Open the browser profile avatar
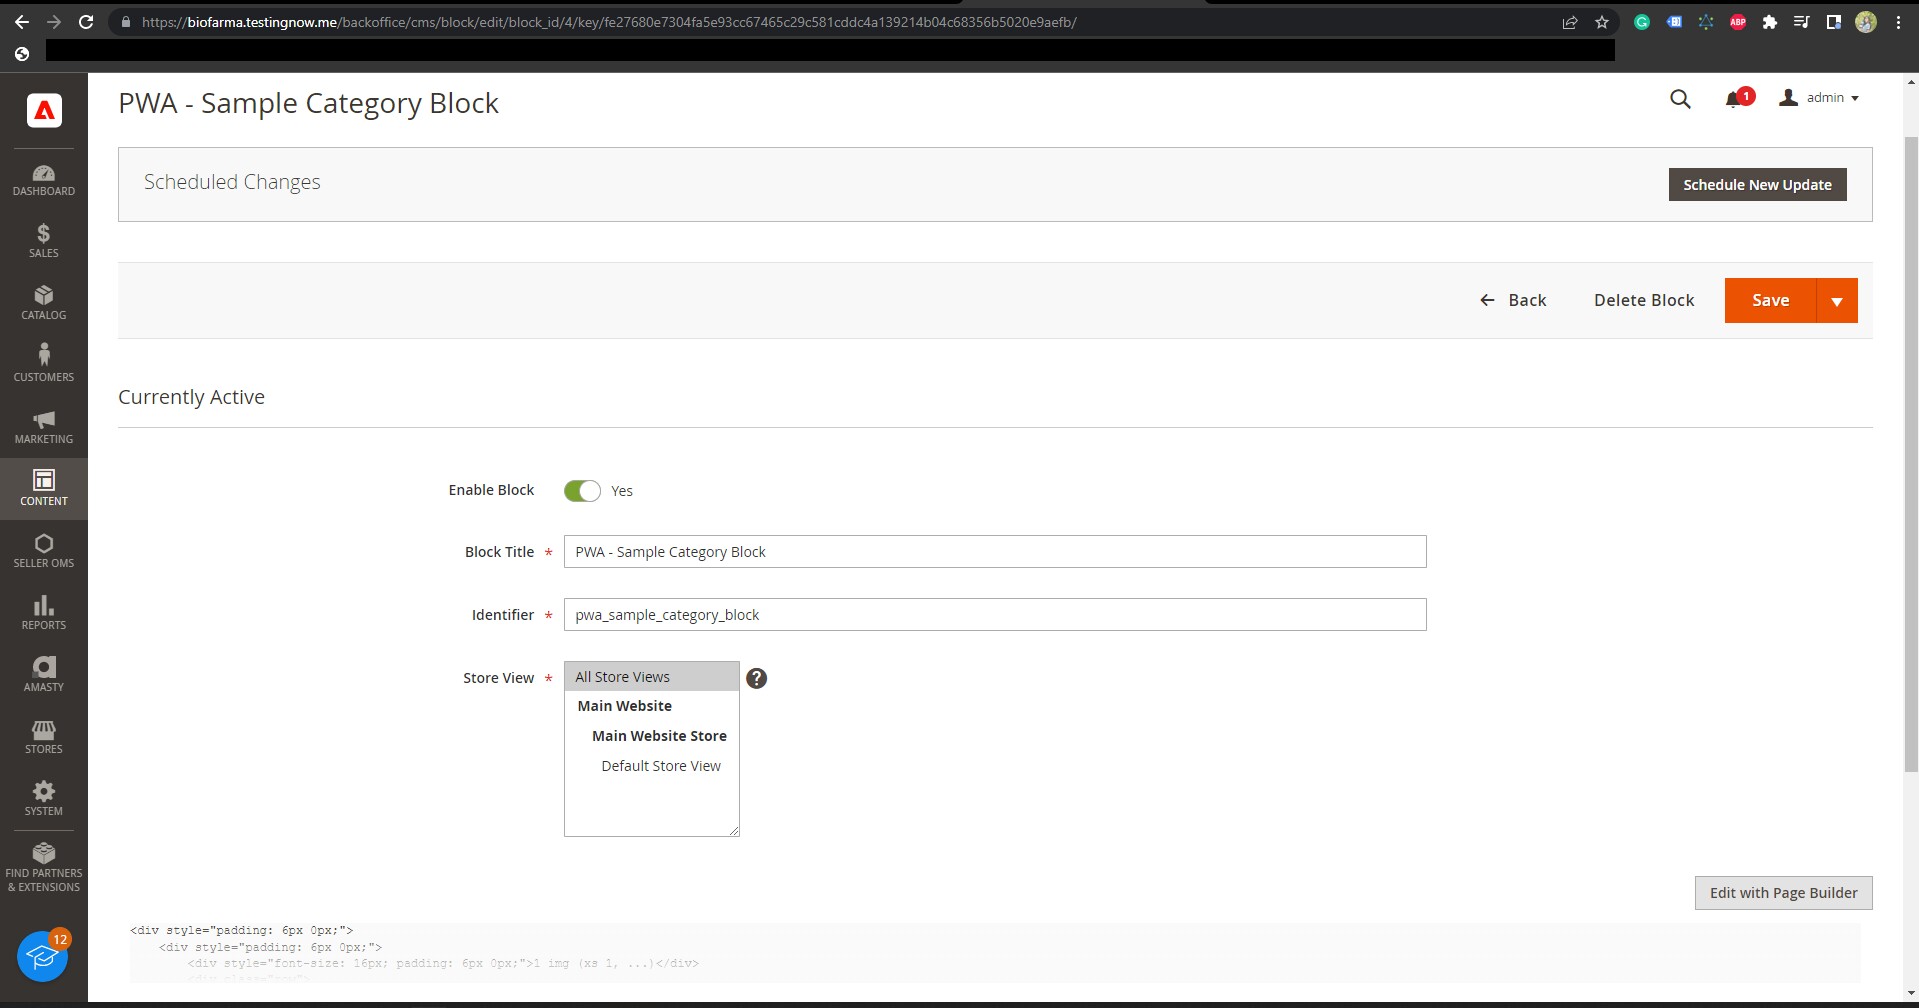Screen dimensions: 1919x1008 [1866, 22]
